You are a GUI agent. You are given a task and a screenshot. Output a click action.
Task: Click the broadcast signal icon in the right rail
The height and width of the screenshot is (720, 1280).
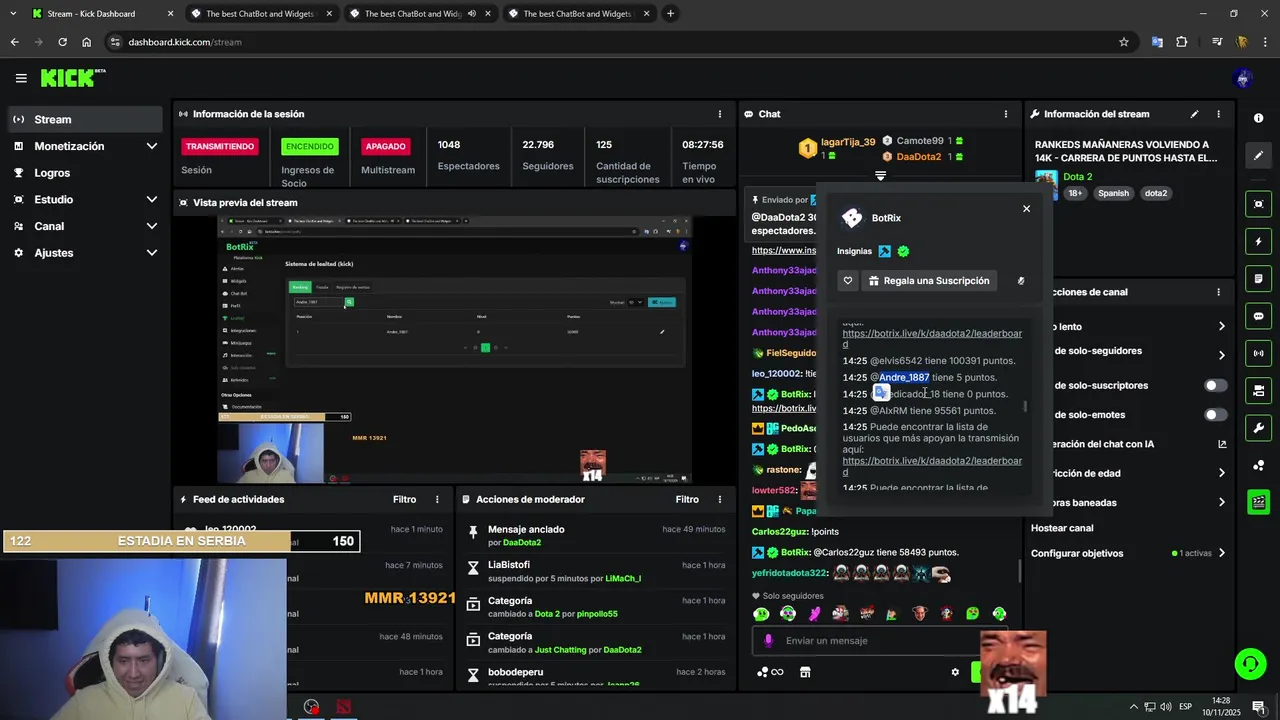(1258, 353)
